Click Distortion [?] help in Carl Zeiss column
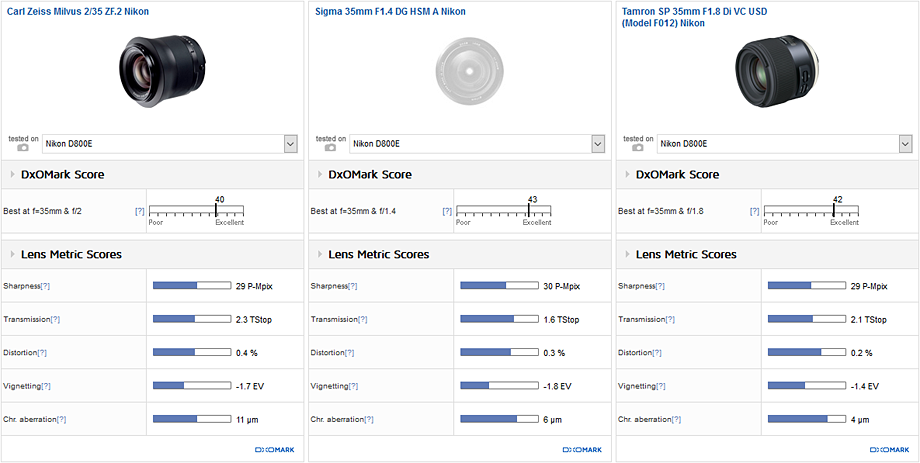 (42, 353)
